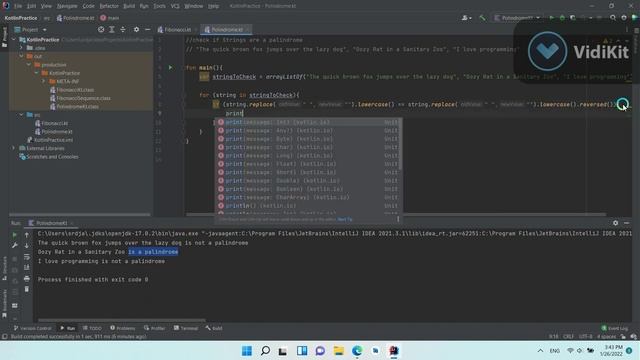Collapse all in Project panel
The height and width of the screenshot is (360, 640).
(x=123, y=29)
